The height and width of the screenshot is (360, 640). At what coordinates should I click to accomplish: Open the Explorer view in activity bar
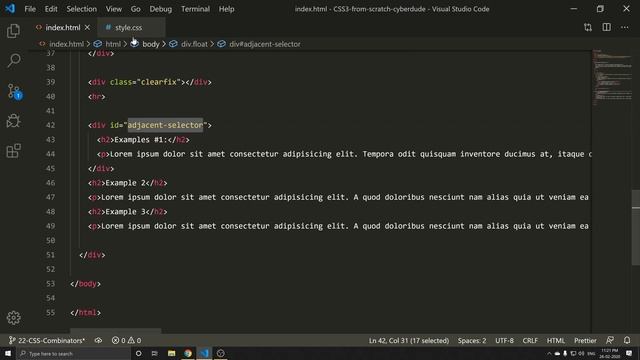point(13,31)
